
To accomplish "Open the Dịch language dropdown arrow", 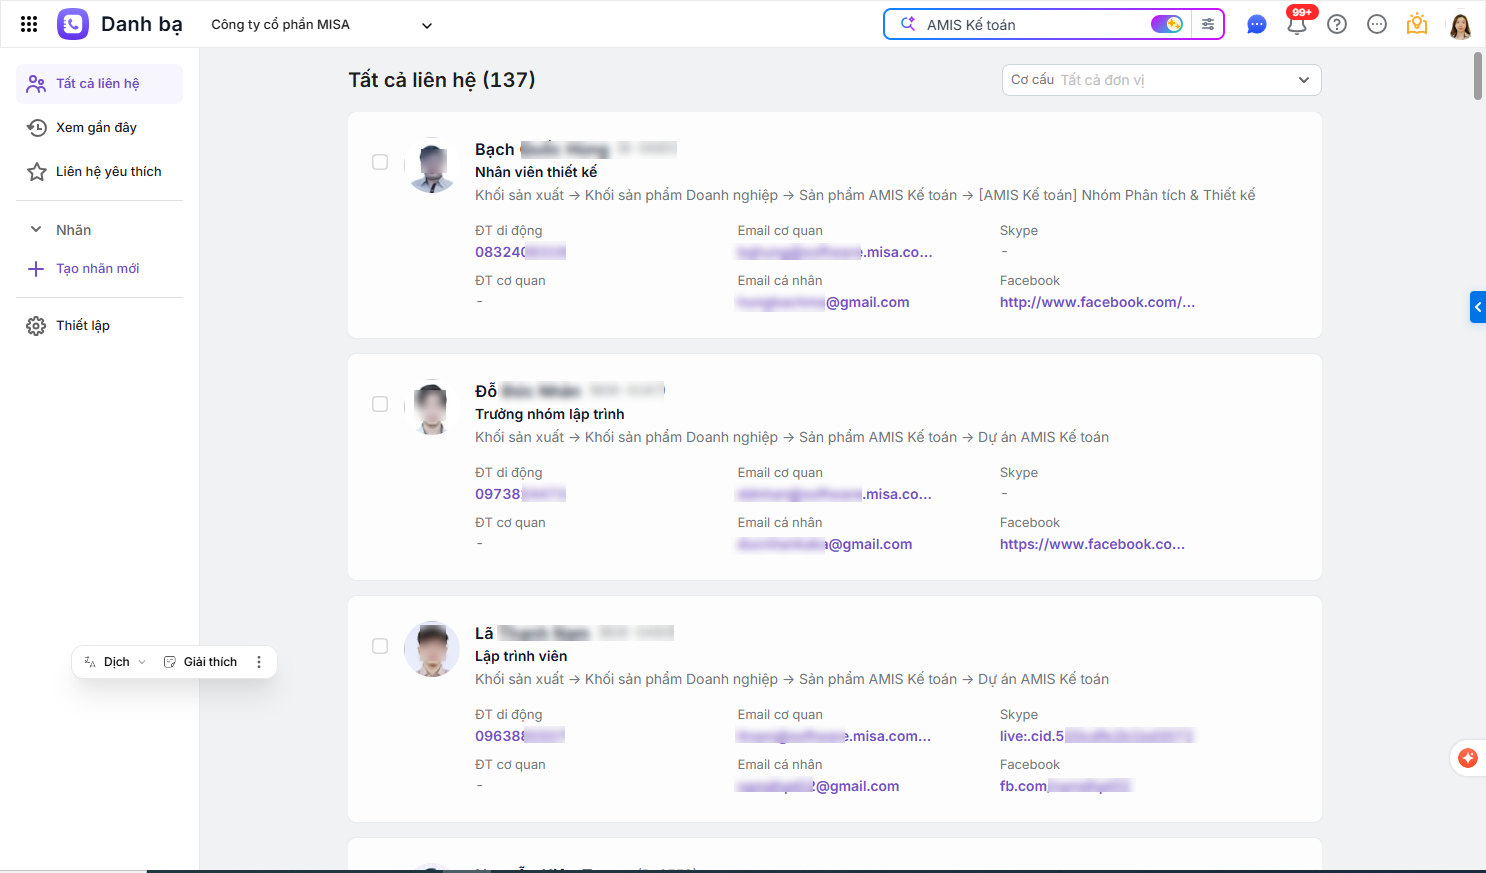I will coord(142,662).
